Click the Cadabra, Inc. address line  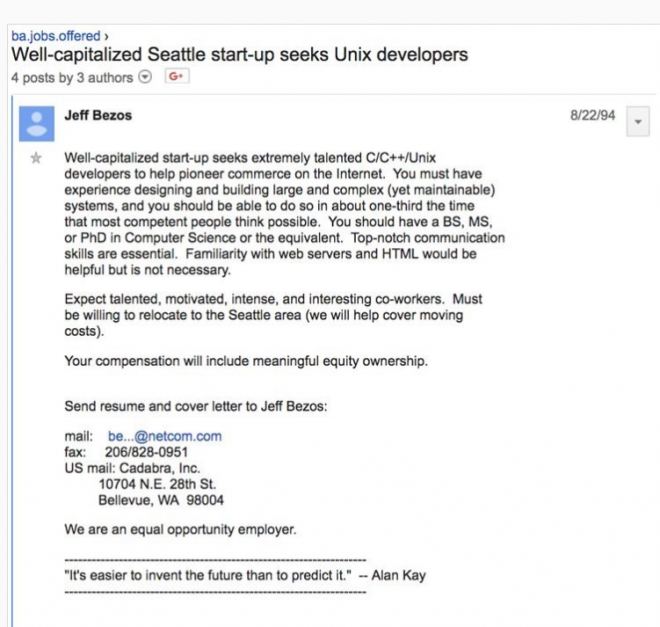132,468
